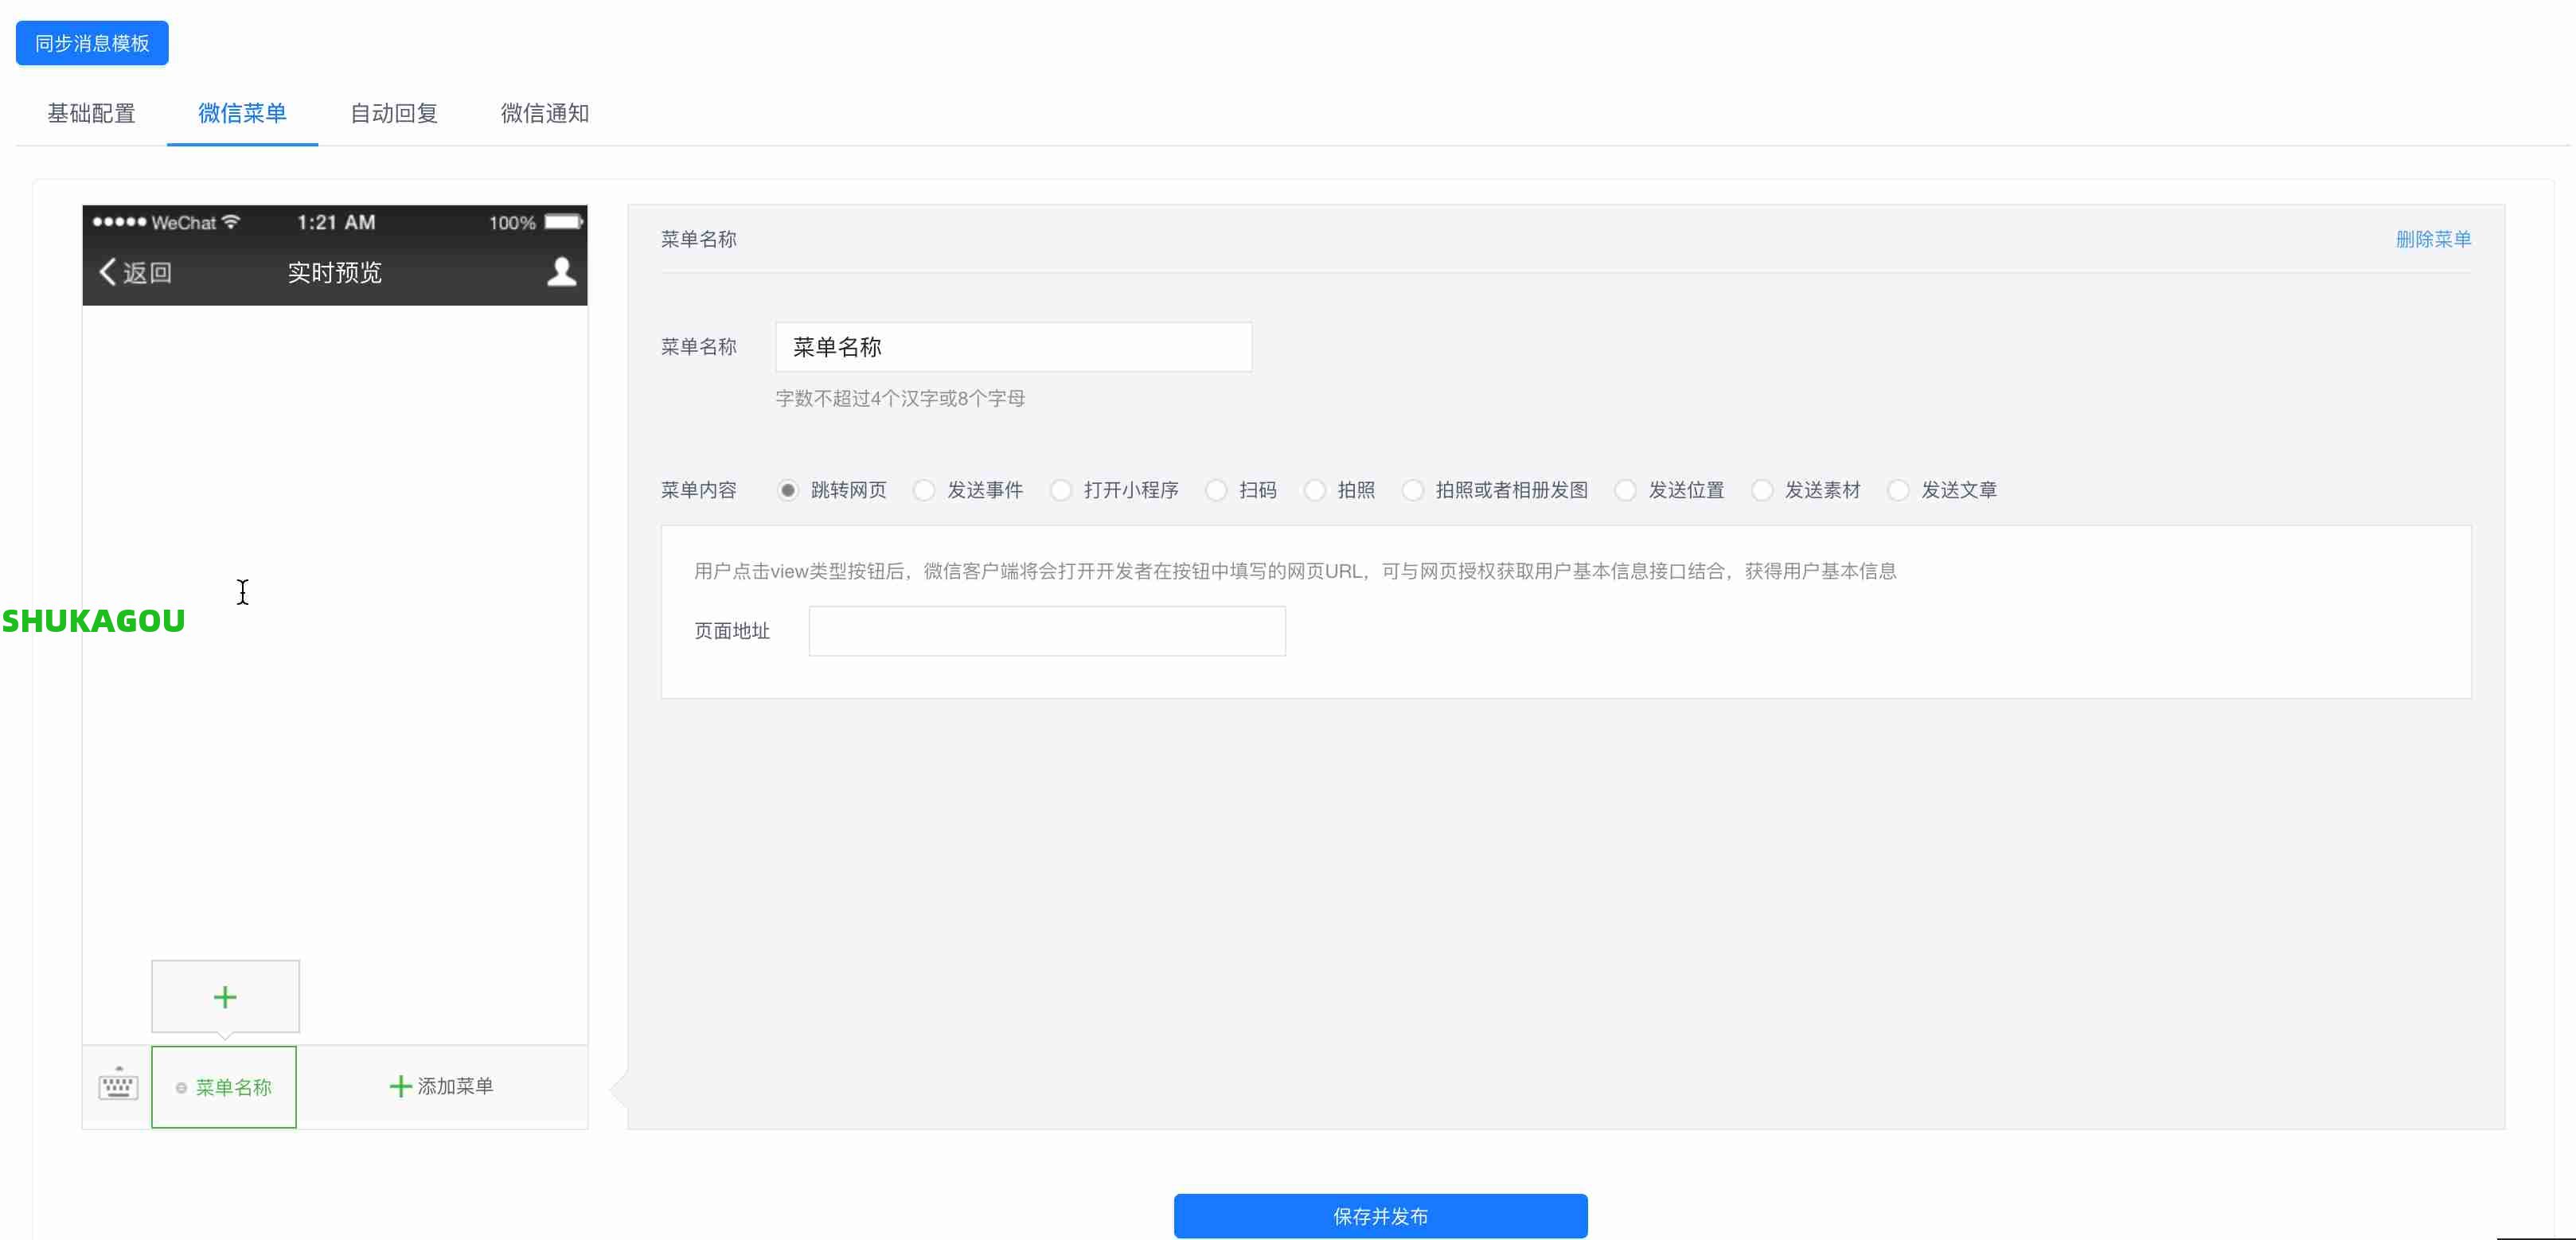This screenshot has width=2576, height=1240.
Task: Click the keyboard icon in the phone preview
Action: [117, 1086]
